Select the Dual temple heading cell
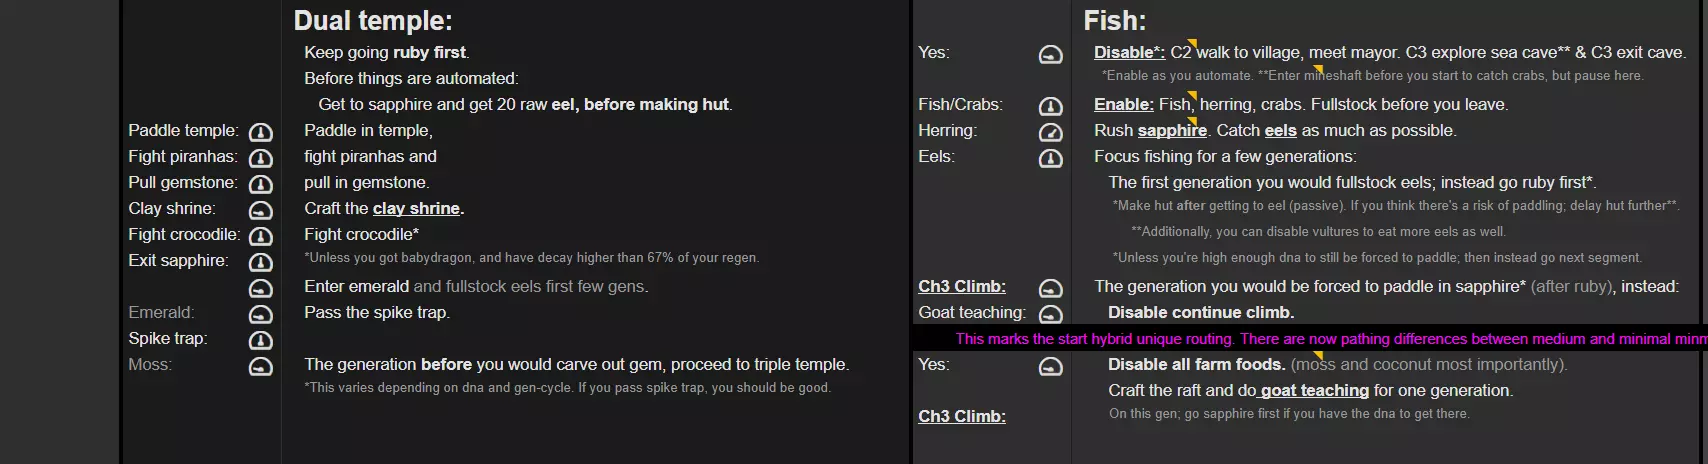Screen dimensions: 1708x464 (372, 21)
